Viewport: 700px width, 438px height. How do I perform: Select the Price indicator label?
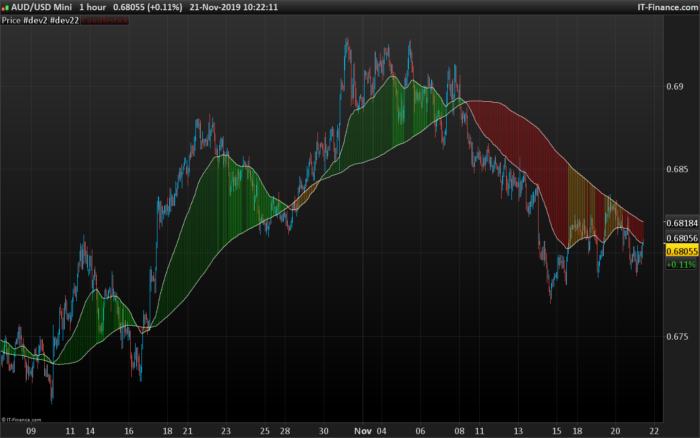coord(11,21)
